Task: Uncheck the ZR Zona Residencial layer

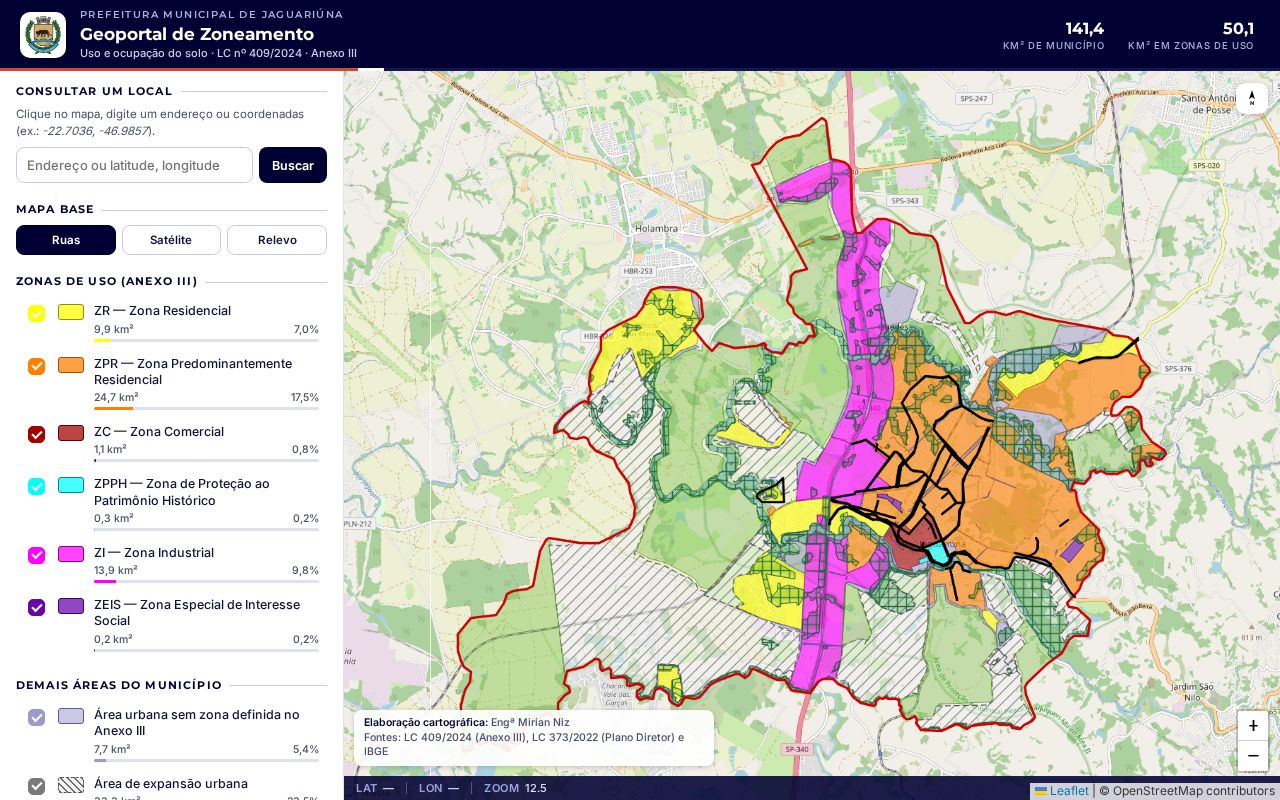Action: point(37,314)
